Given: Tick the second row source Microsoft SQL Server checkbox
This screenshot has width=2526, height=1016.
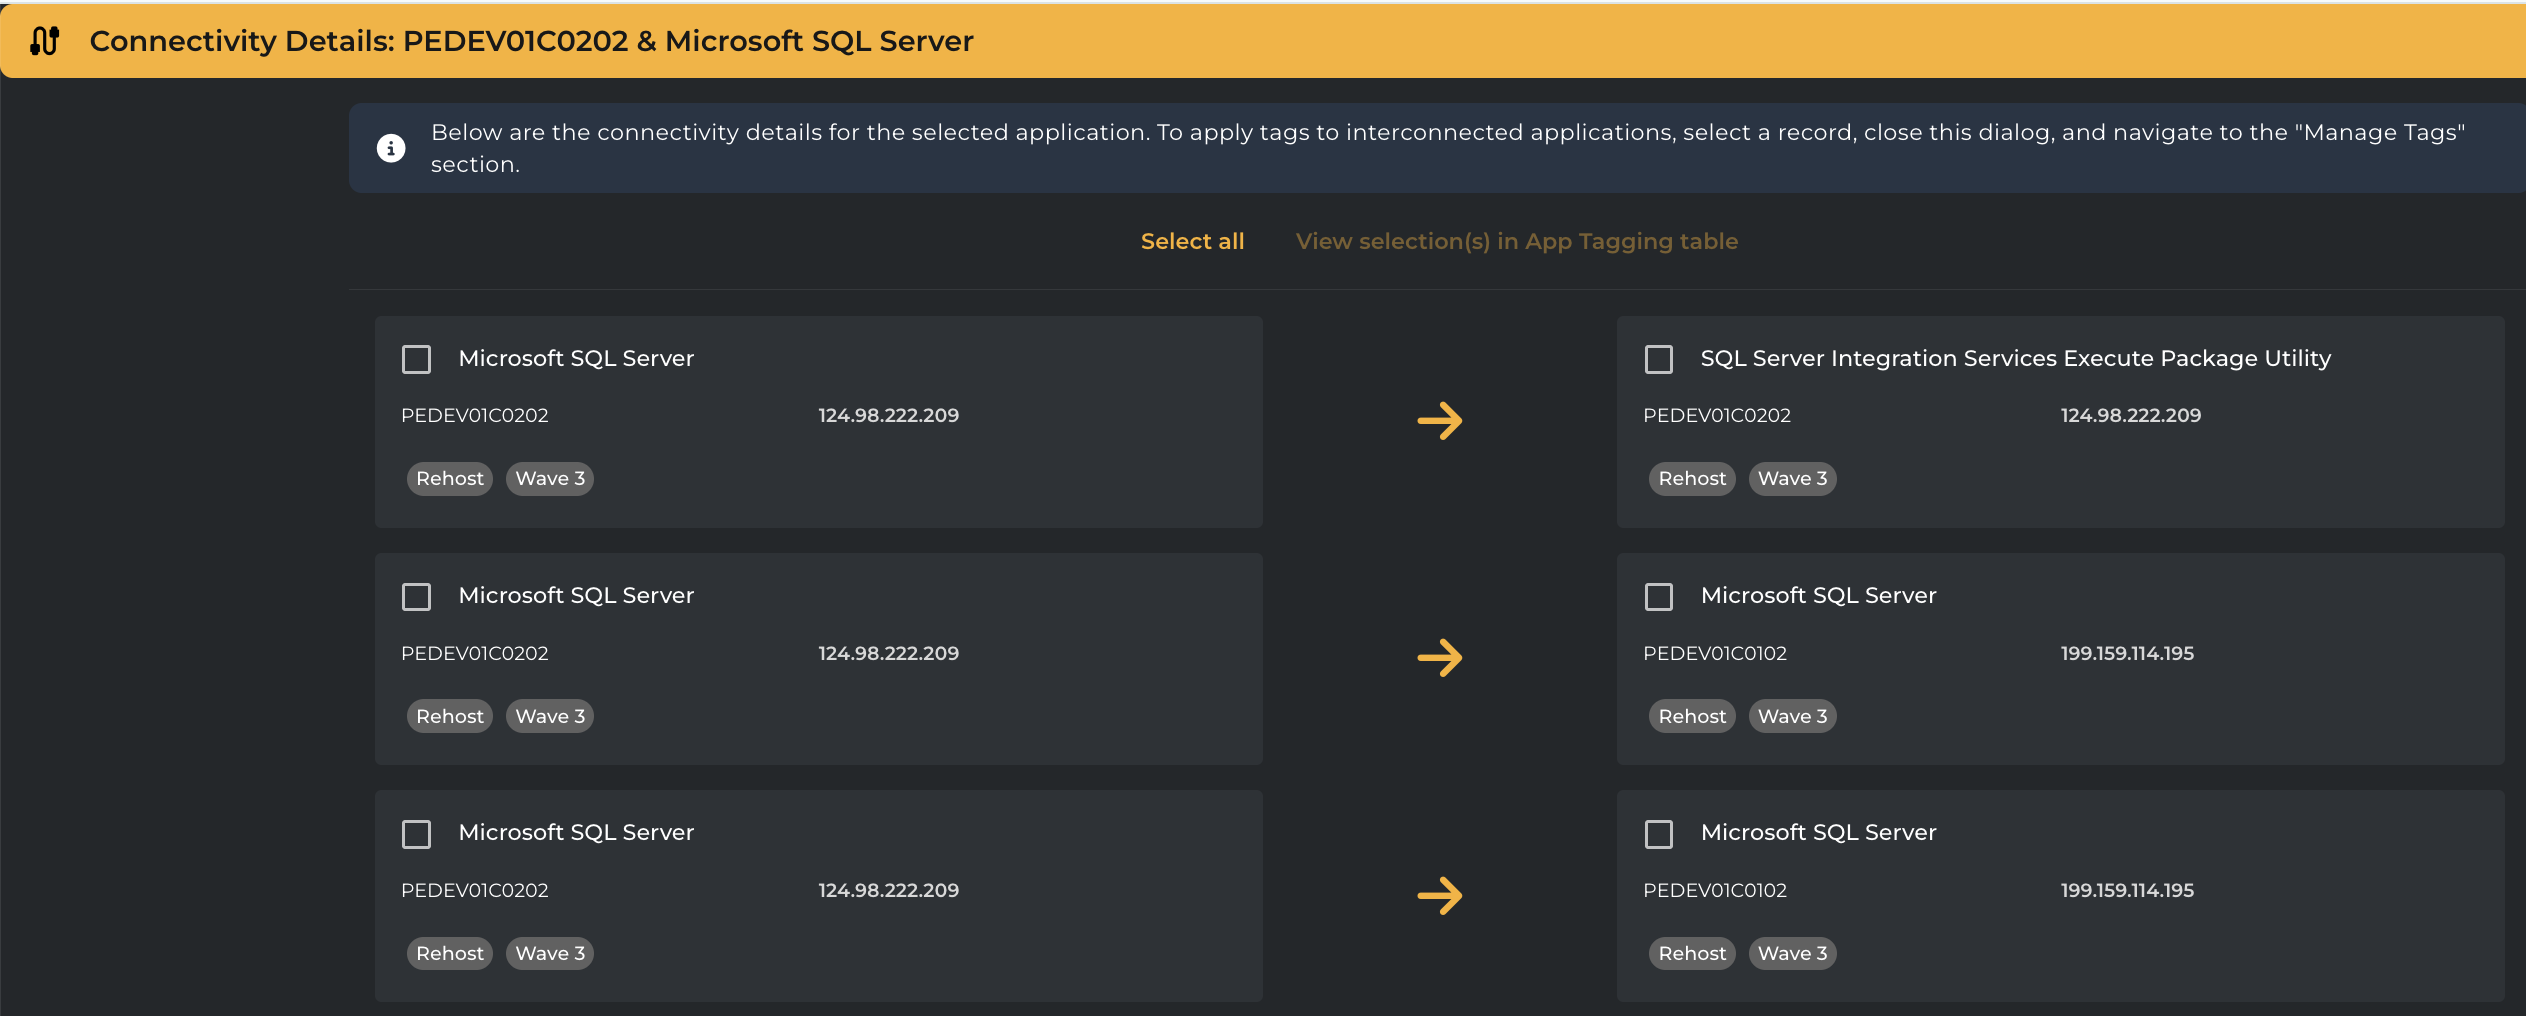Looking at the screenshot, I should [416, 597].
